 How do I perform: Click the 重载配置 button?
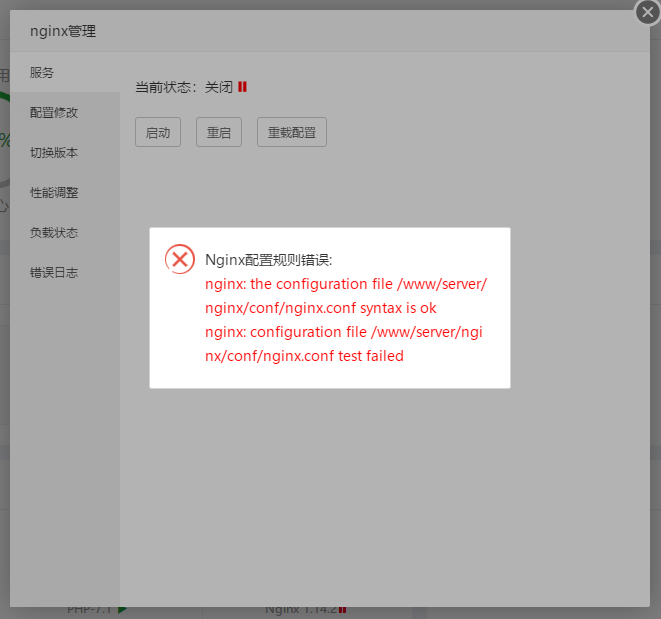(292, 132)
